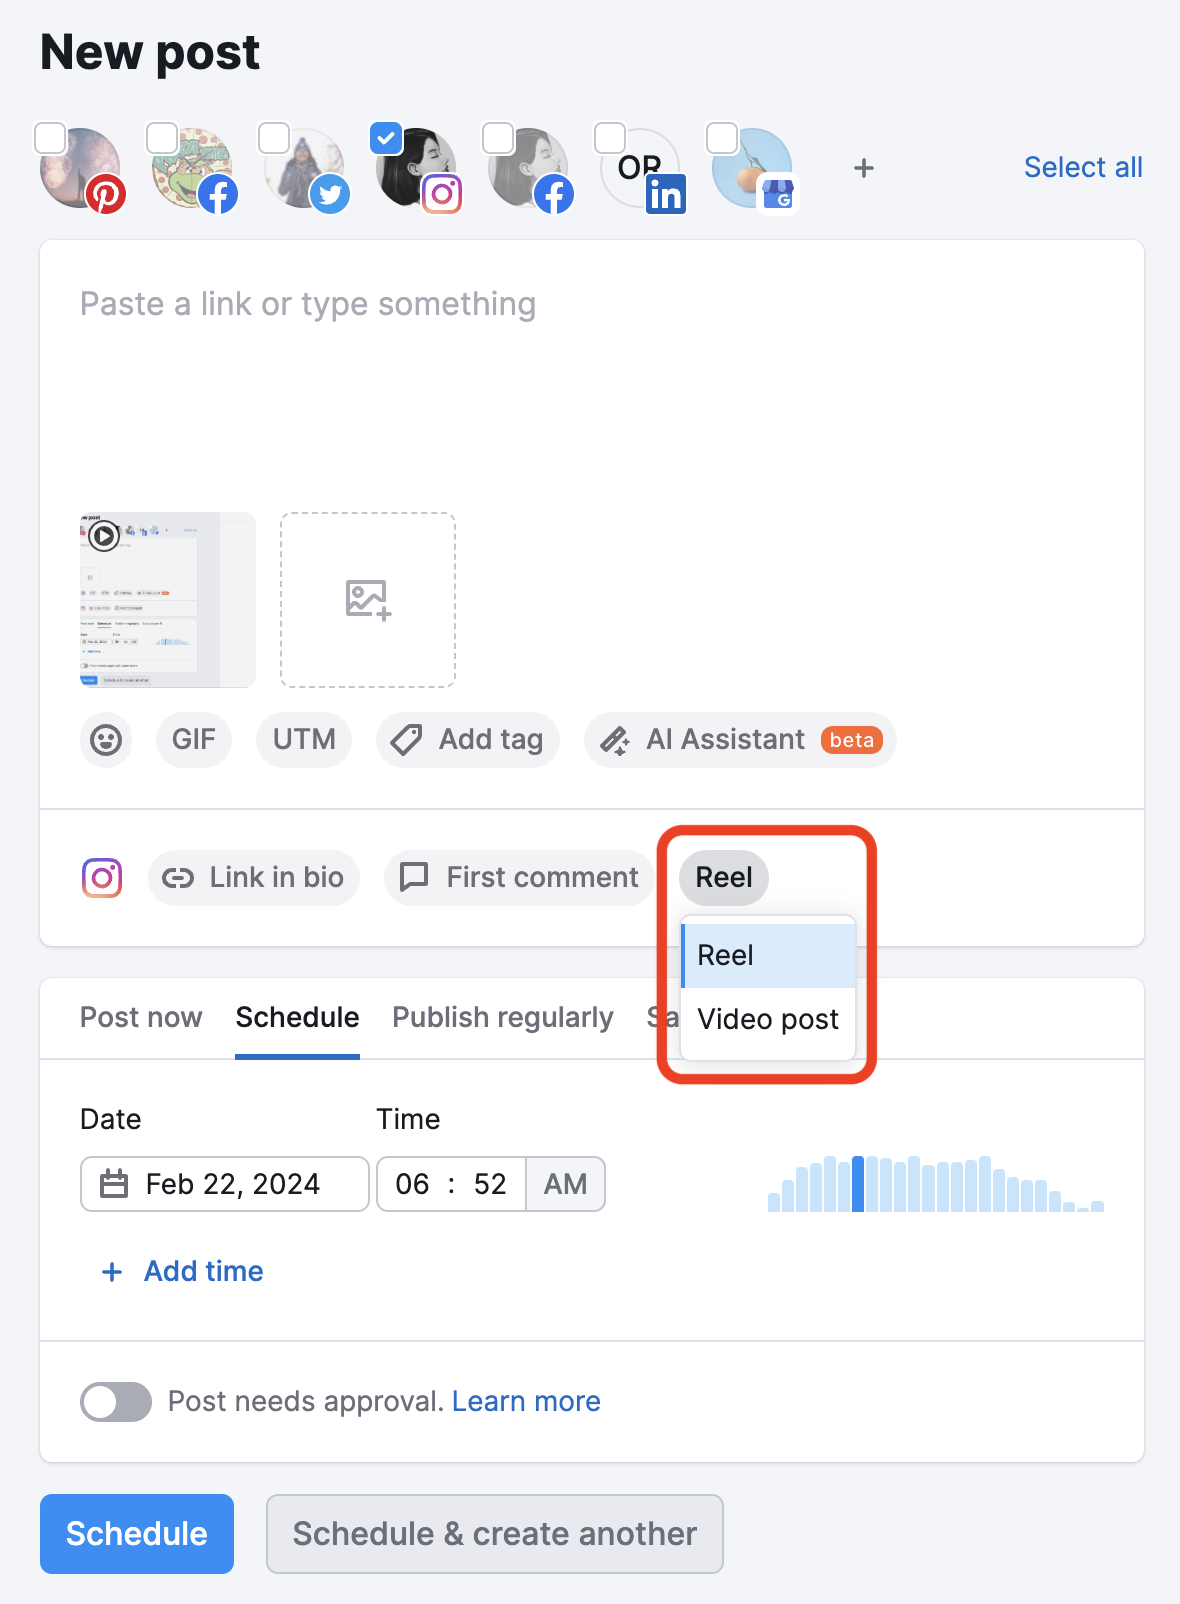1180x1604 pixels.
Task: Open the emoji picker icon
Action: pyautogui.click(x=106, y=740)
